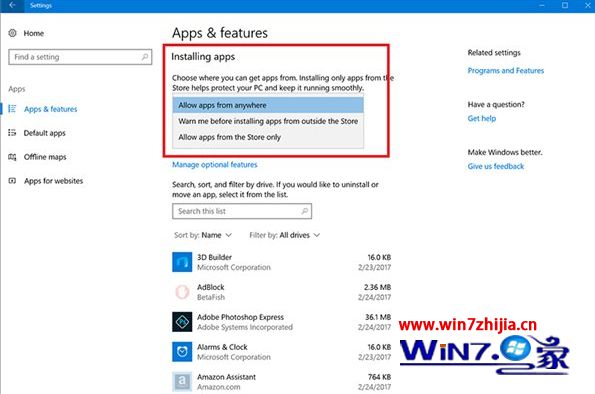This screenshot has width=595, height=394.
Task: Click the Home gear icon
Action: click(x=13, y=33)
